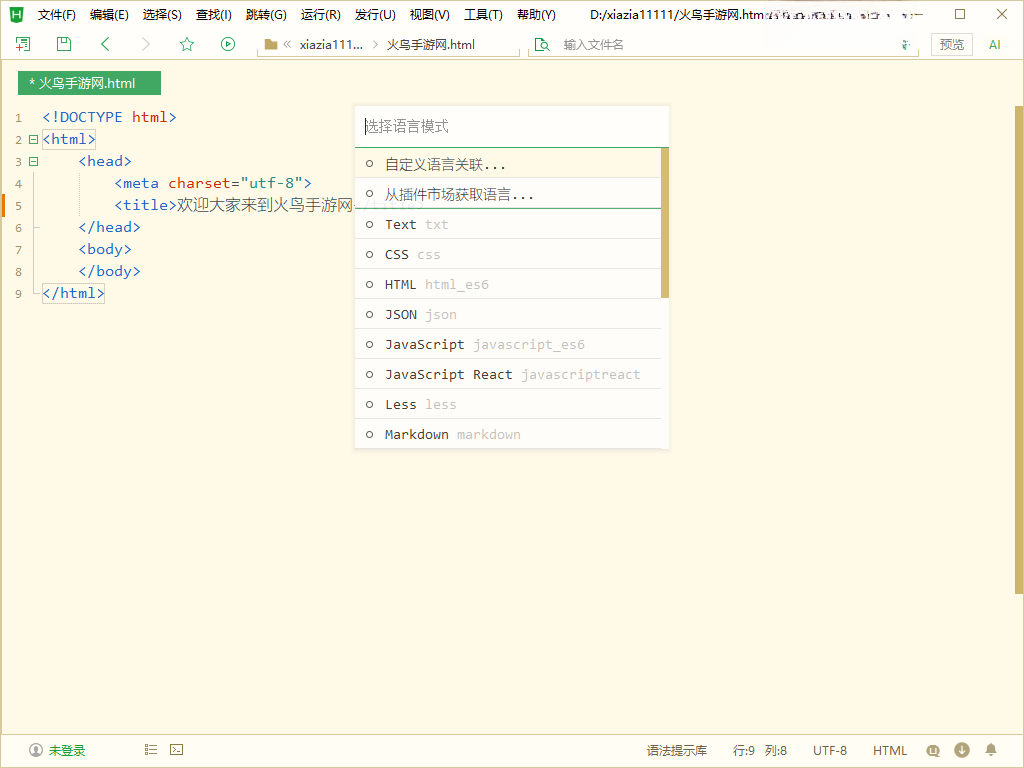Bookmark with the star icon

click(x=187, y=44)
